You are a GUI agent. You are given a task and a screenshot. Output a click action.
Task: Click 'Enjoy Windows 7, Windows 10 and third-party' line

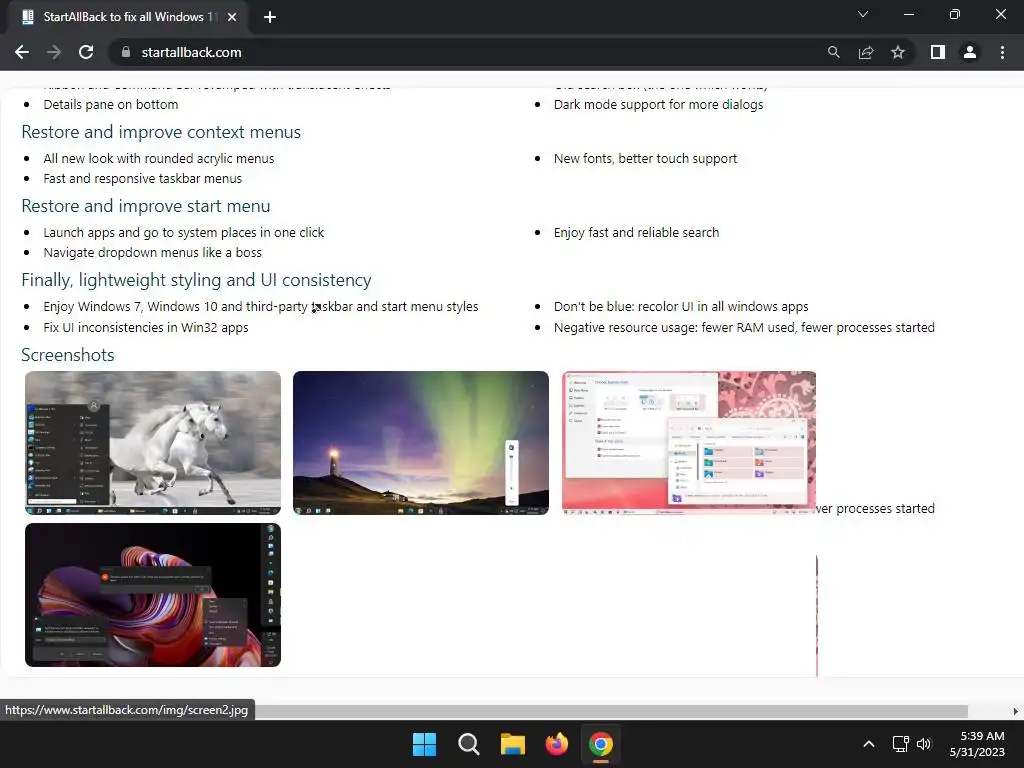(x=261, y=306)
